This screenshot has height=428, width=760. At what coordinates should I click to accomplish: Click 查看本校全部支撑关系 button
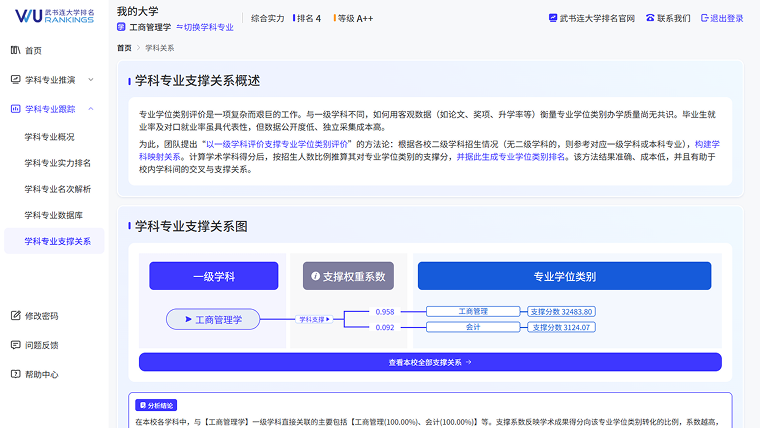tap(430, 362)
